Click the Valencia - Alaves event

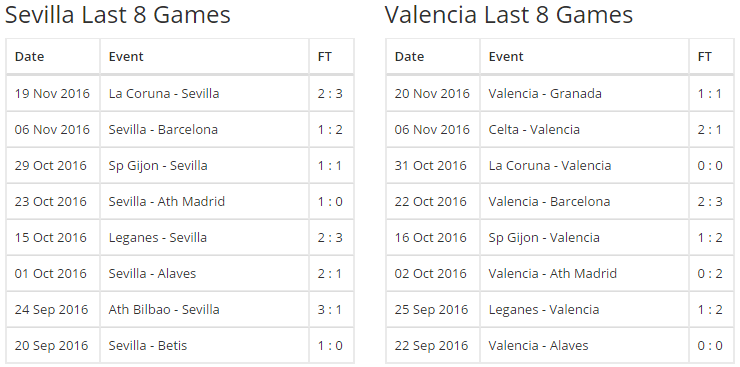538,345
